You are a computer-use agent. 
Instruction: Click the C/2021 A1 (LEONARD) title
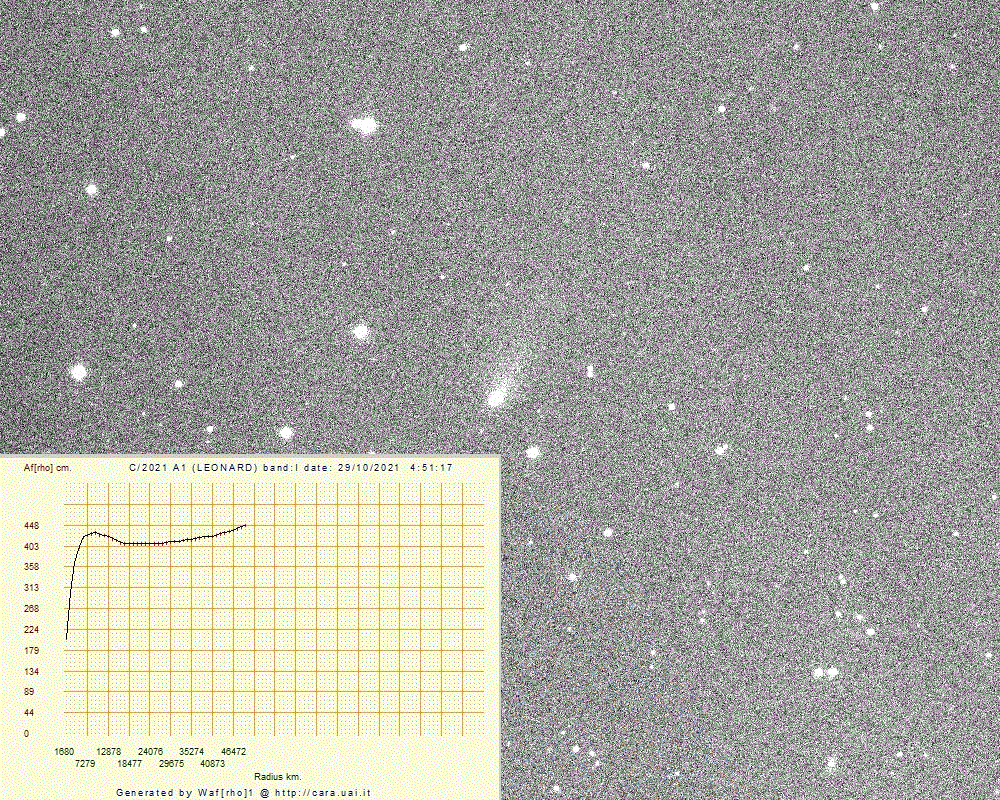click(194, 467)
